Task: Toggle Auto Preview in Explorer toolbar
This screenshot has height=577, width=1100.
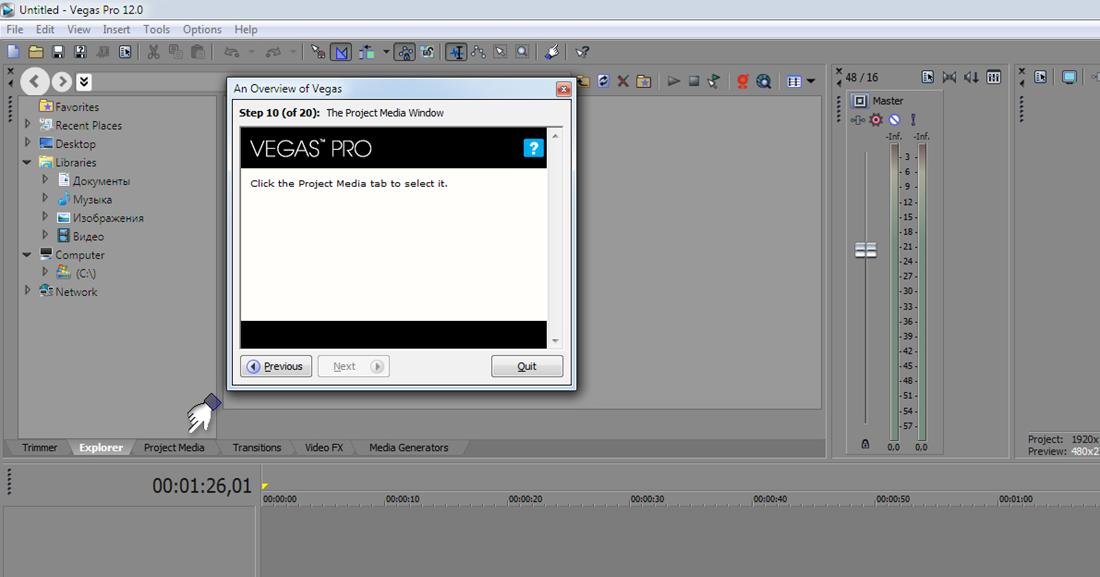Action: point(714,81)
